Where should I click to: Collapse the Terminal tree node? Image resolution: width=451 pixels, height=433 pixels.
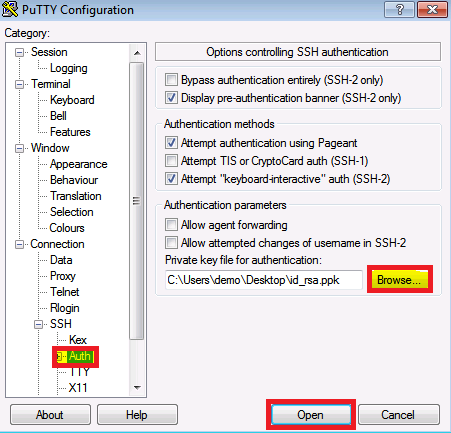click(20, 84)
